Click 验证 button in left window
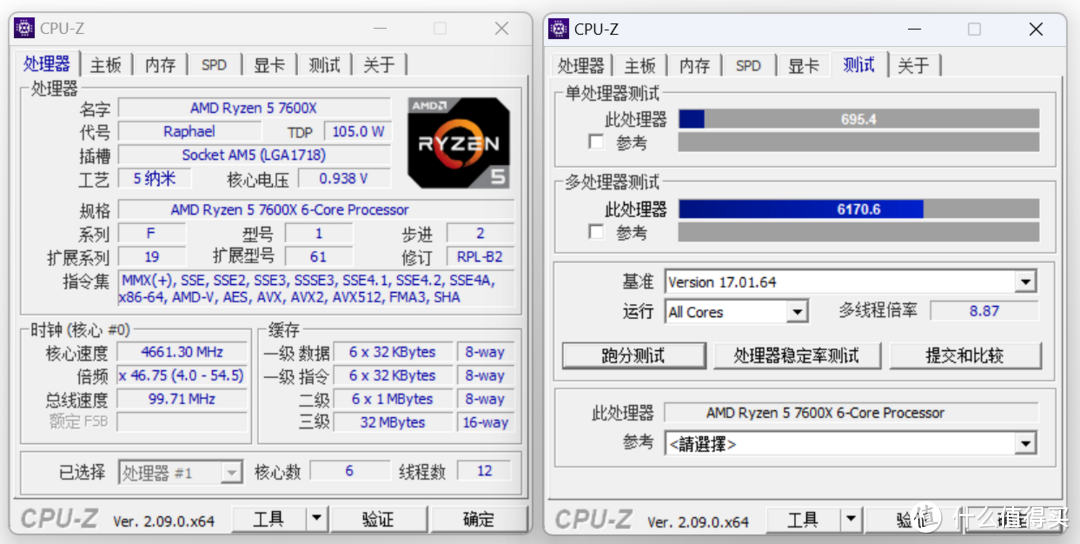The image size is (1080, 544). click(377, 519)
